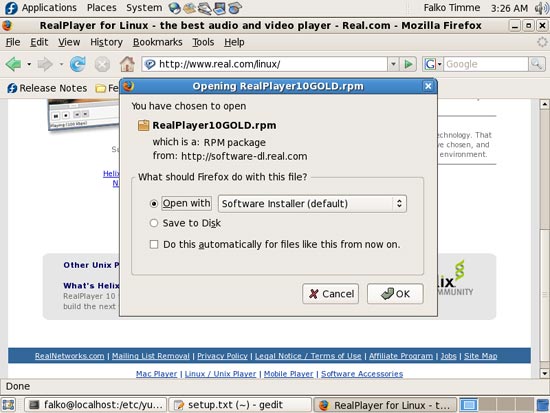Open the Google search engine selector

tap(433, 64)
